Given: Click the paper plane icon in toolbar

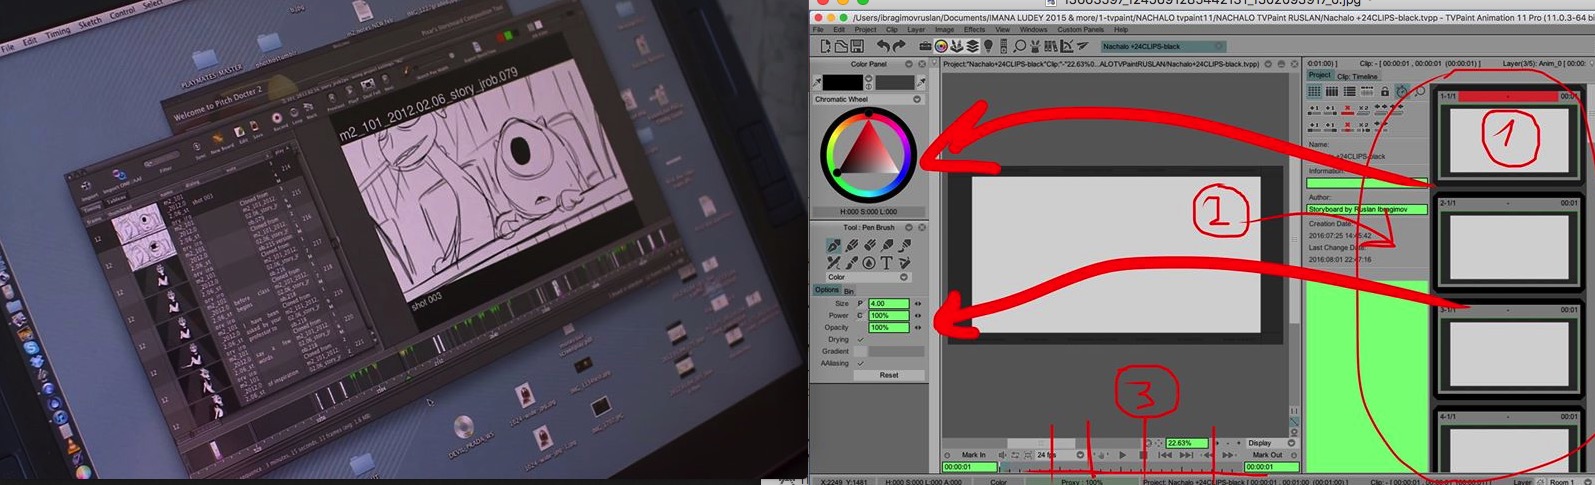Looking at the screenshot, I should point(1082,46).
